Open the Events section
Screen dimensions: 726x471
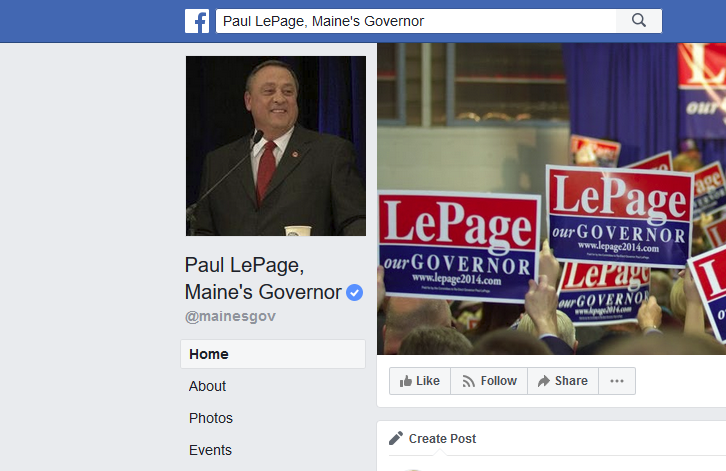pos(210,450)
